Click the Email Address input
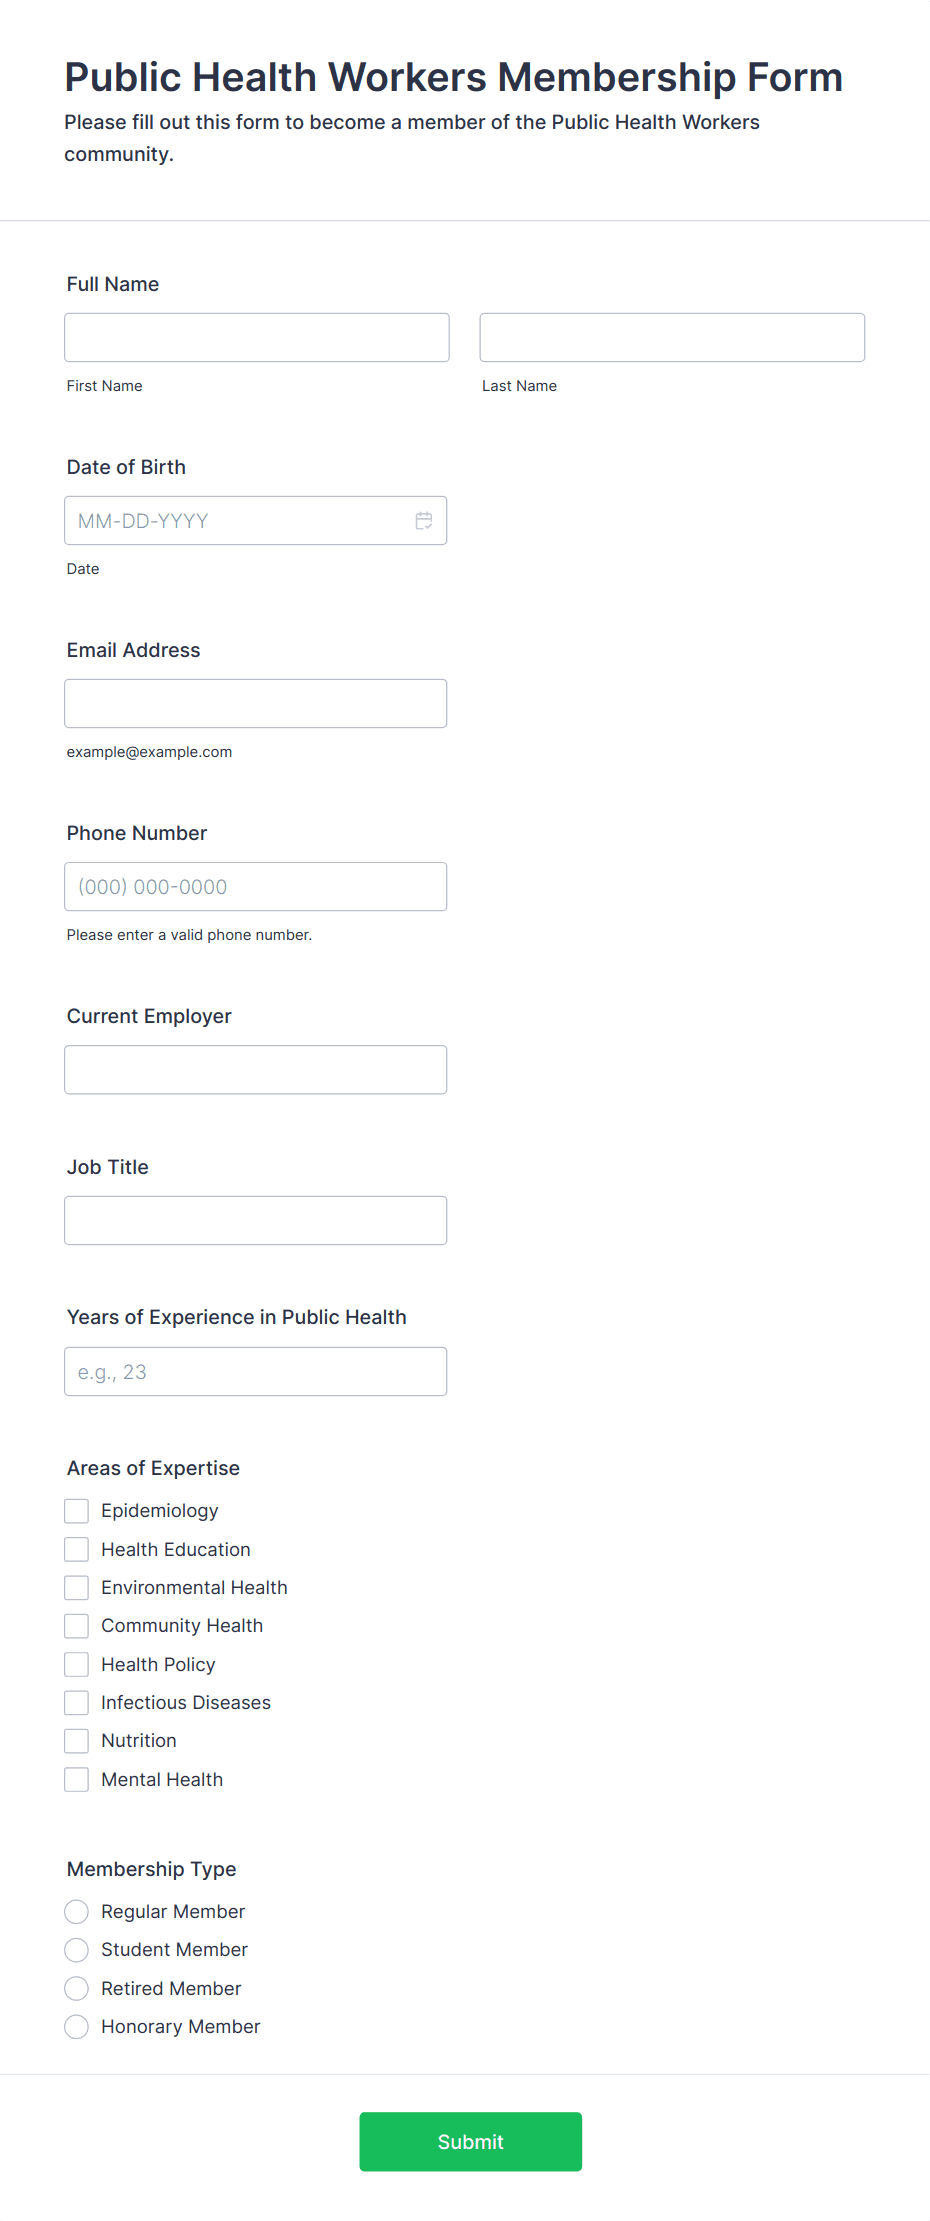The height and width of the screenshot is (2221, 930). pyautogui.click(x=255, y=704)
